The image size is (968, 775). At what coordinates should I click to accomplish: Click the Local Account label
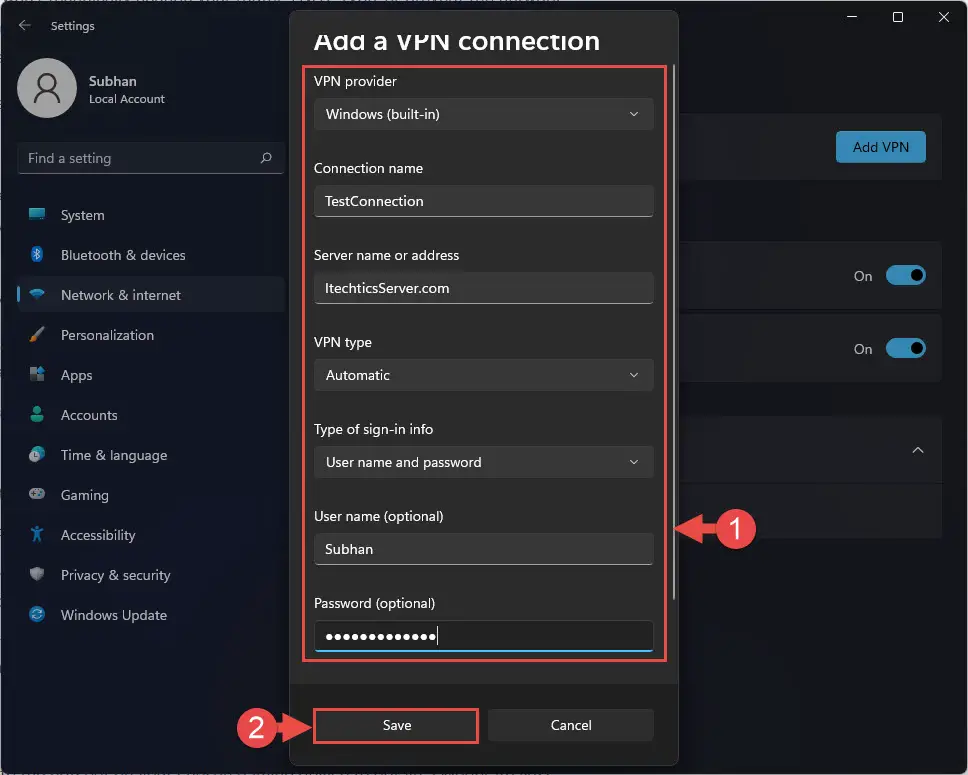127,99
